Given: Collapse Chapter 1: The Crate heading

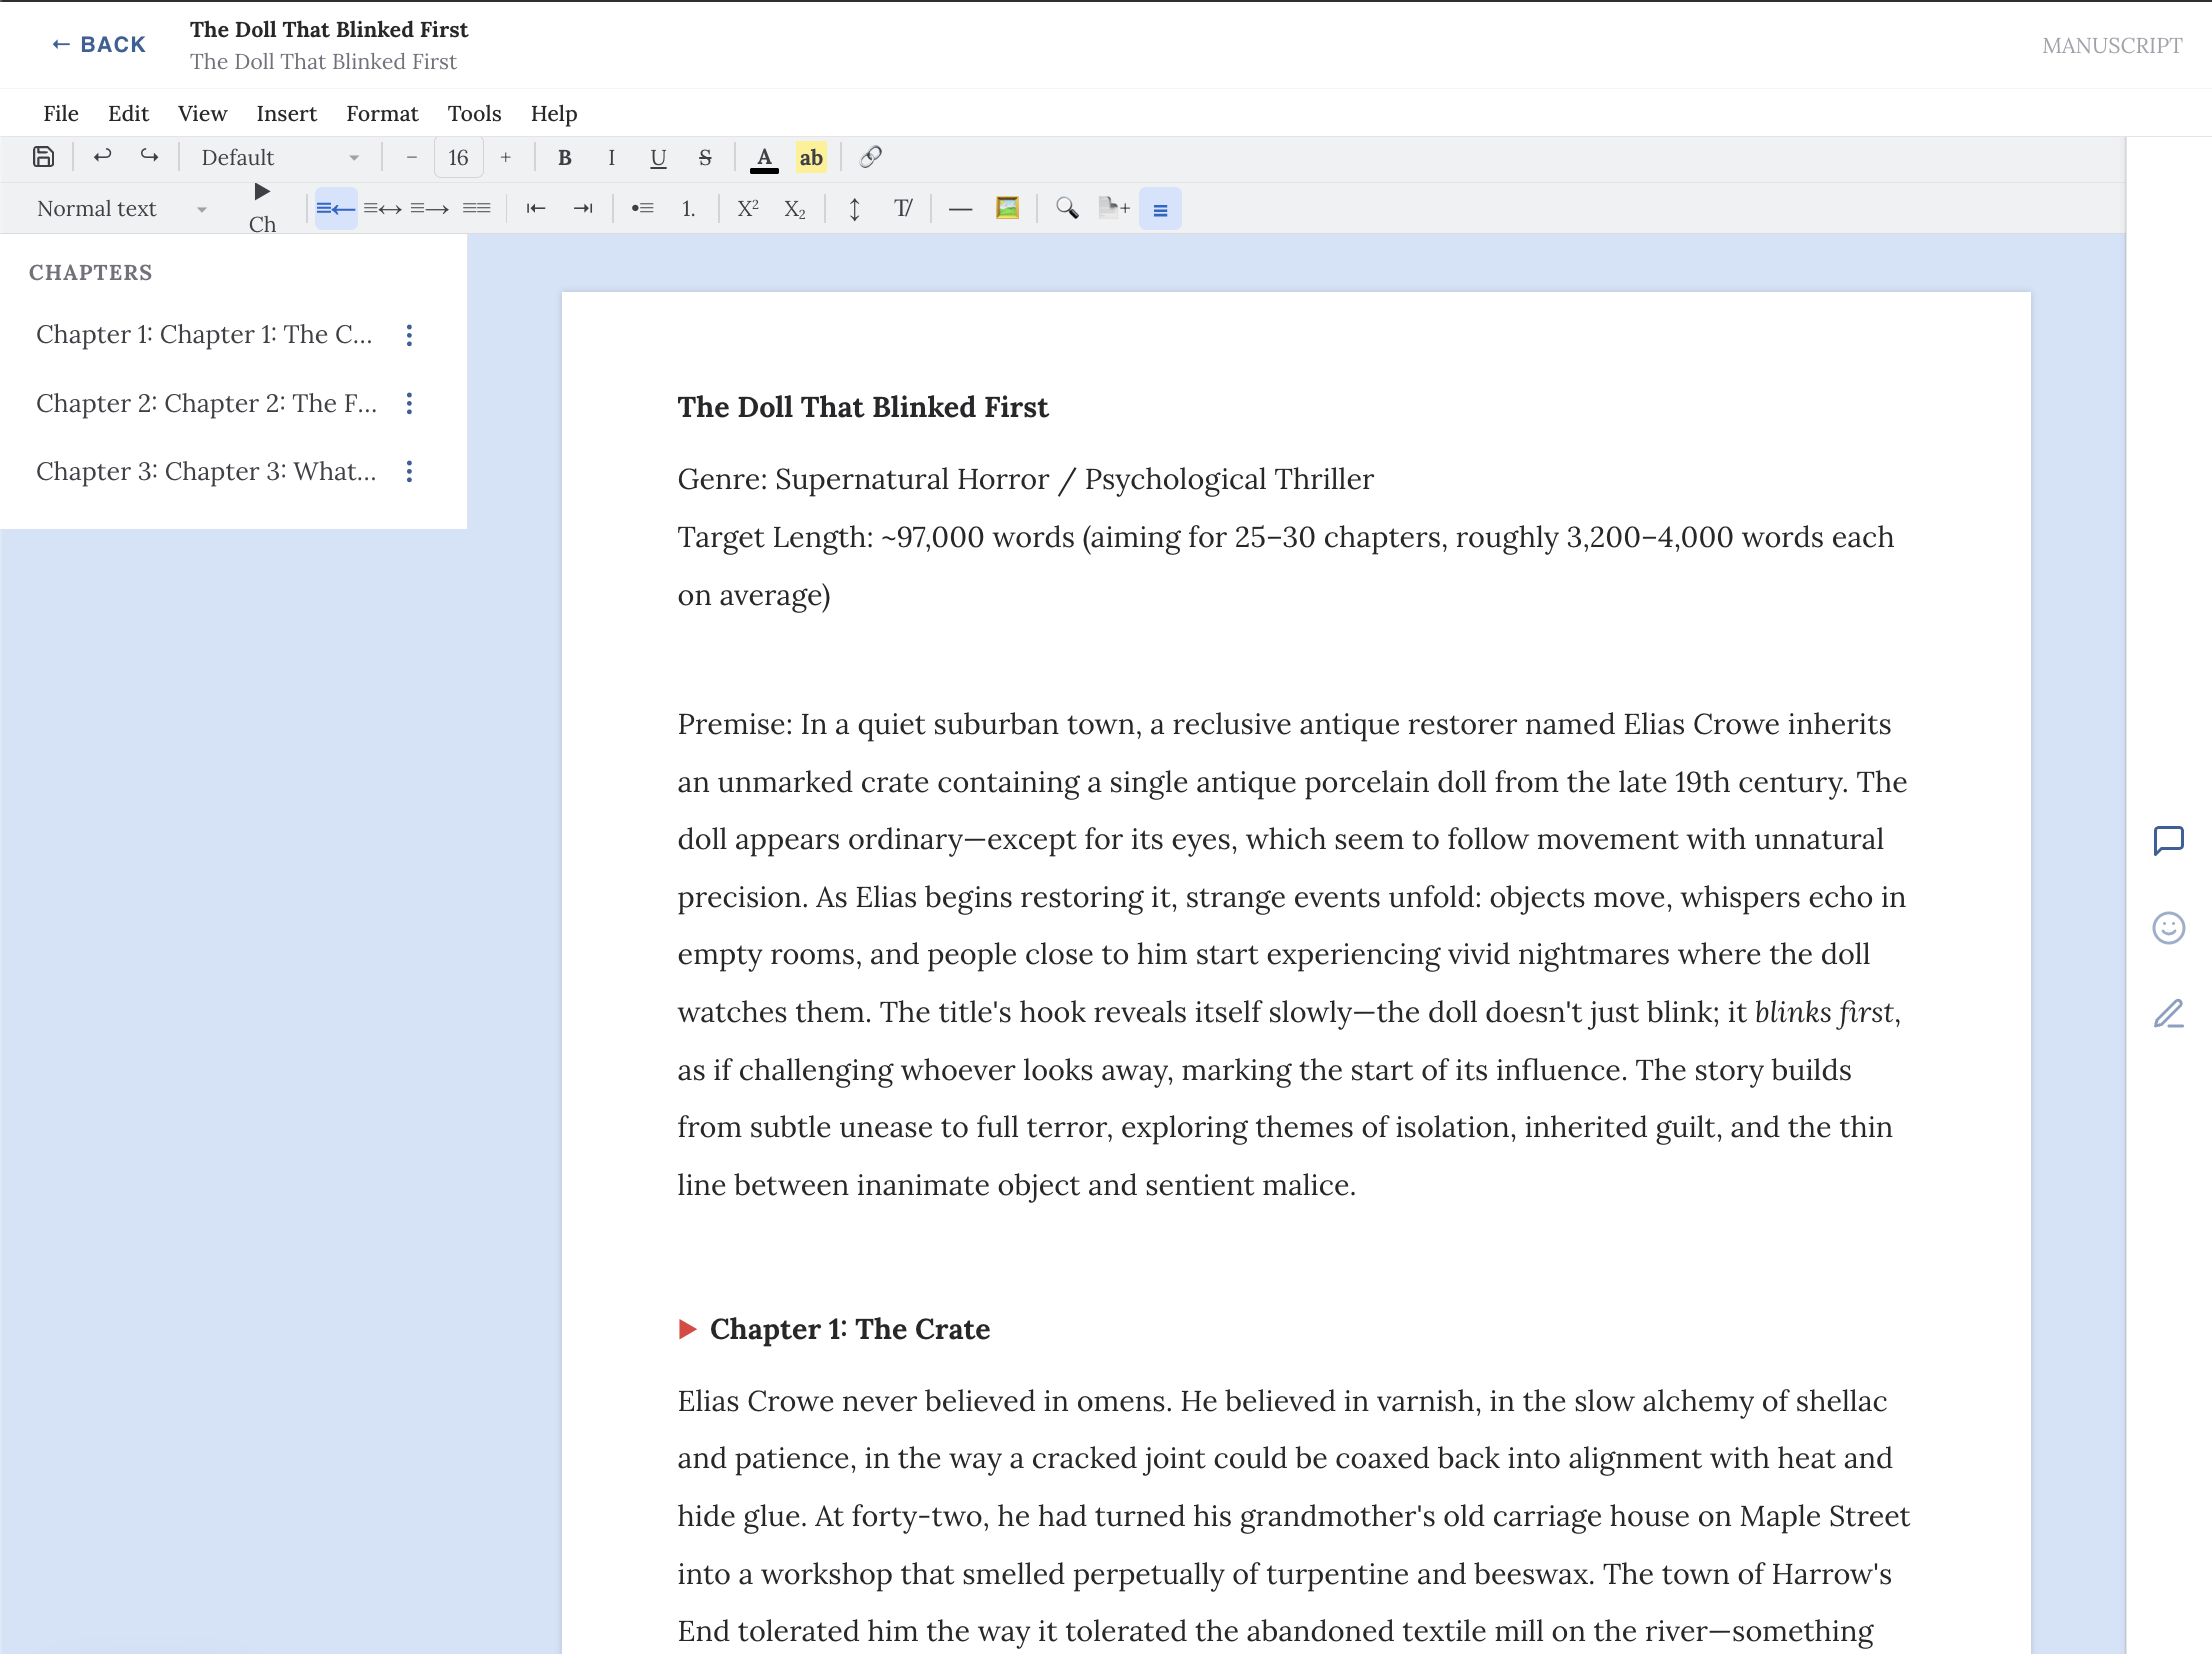Looking at the screenshot, I should 687,1329.
